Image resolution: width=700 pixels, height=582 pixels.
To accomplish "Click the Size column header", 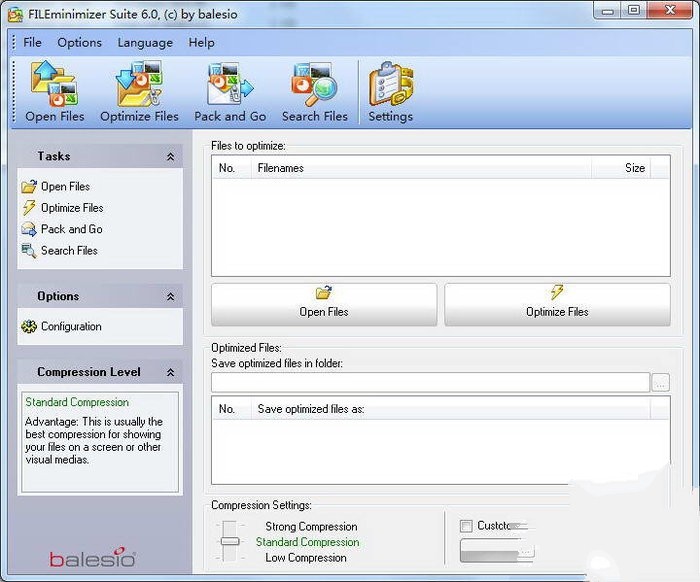I will [x=621, y=168].
